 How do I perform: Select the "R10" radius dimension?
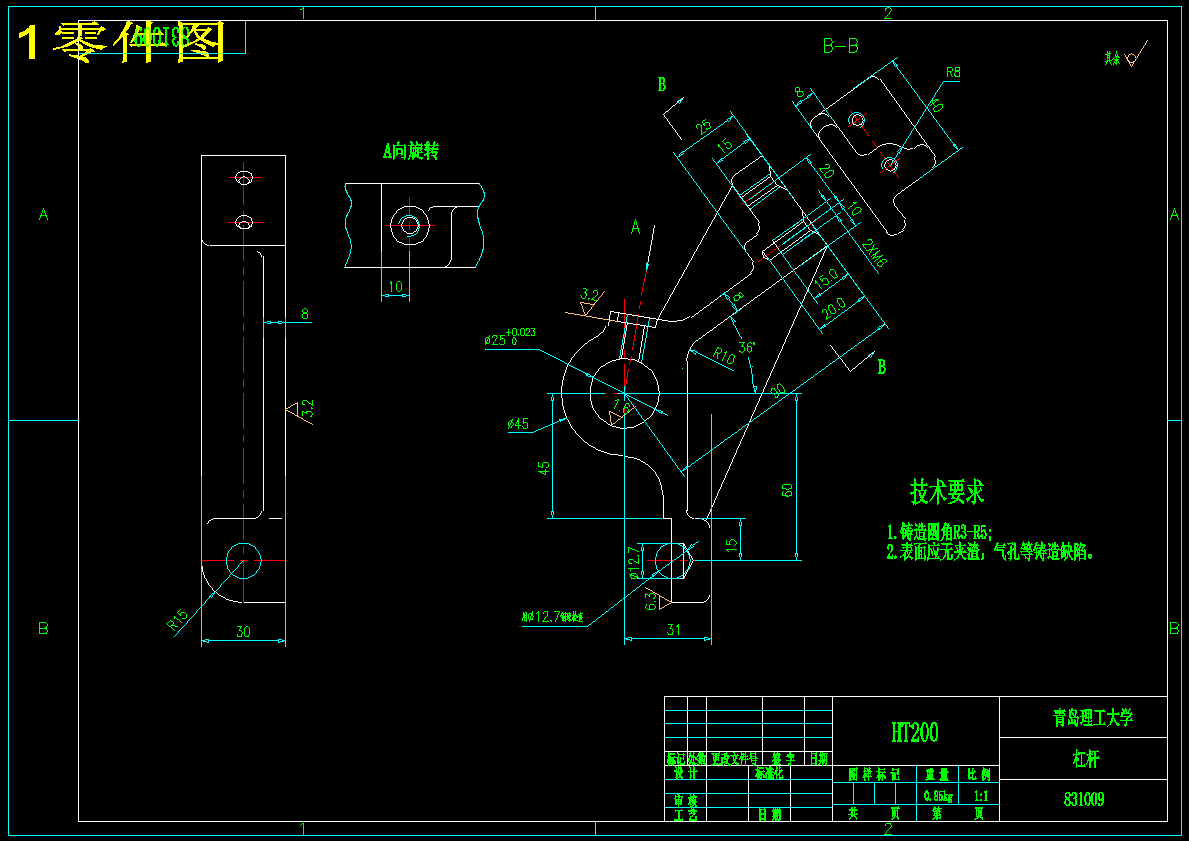click(x=723, y=356)
